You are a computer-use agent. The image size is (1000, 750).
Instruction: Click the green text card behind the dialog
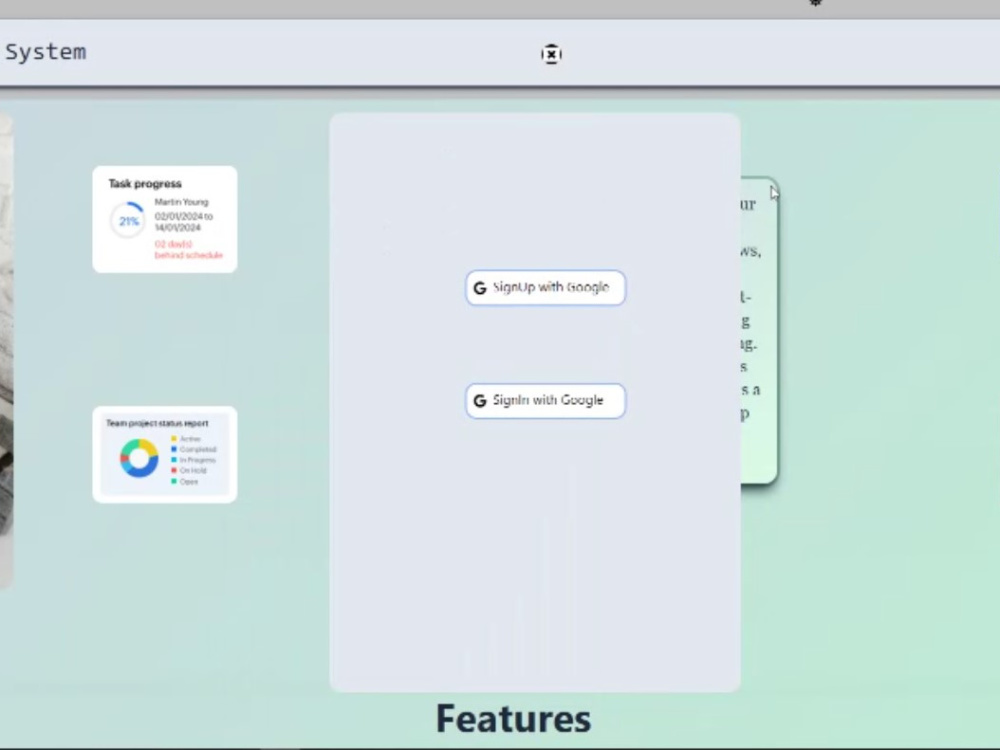click(x=759, y=330)
